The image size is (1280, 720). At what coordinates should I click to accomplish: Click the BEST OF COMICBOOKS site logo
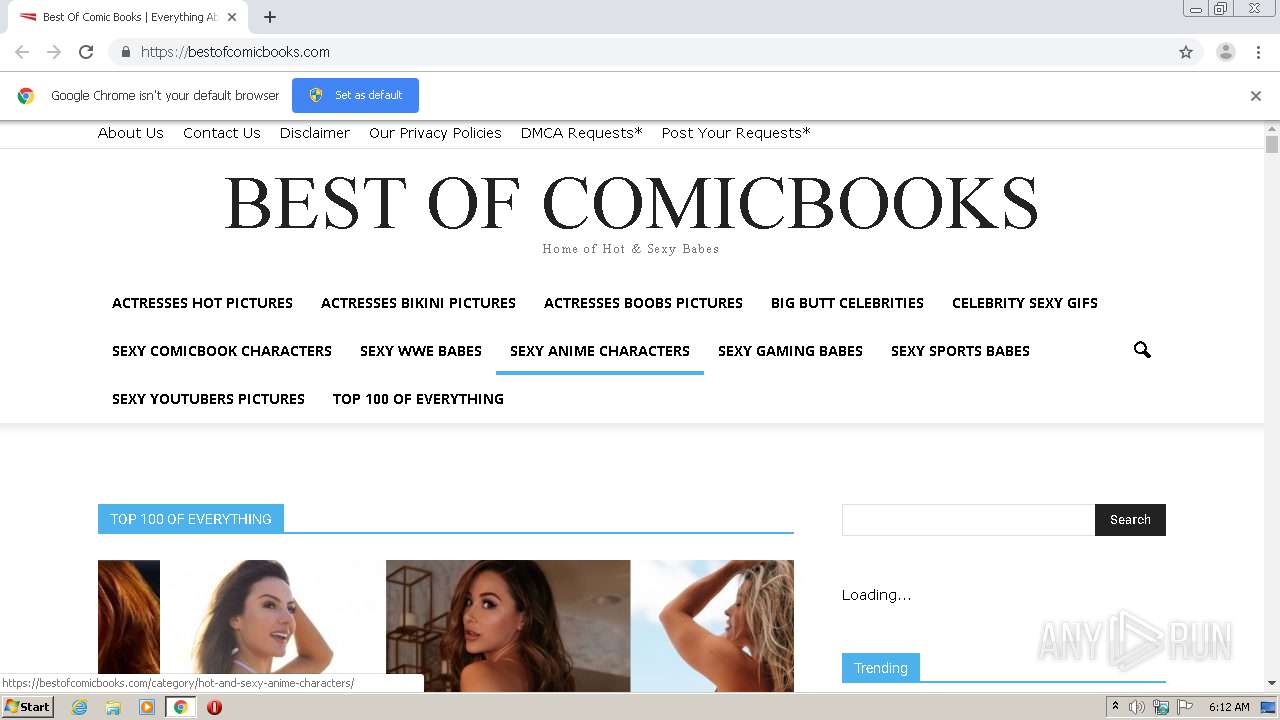[x=631, y=203]
